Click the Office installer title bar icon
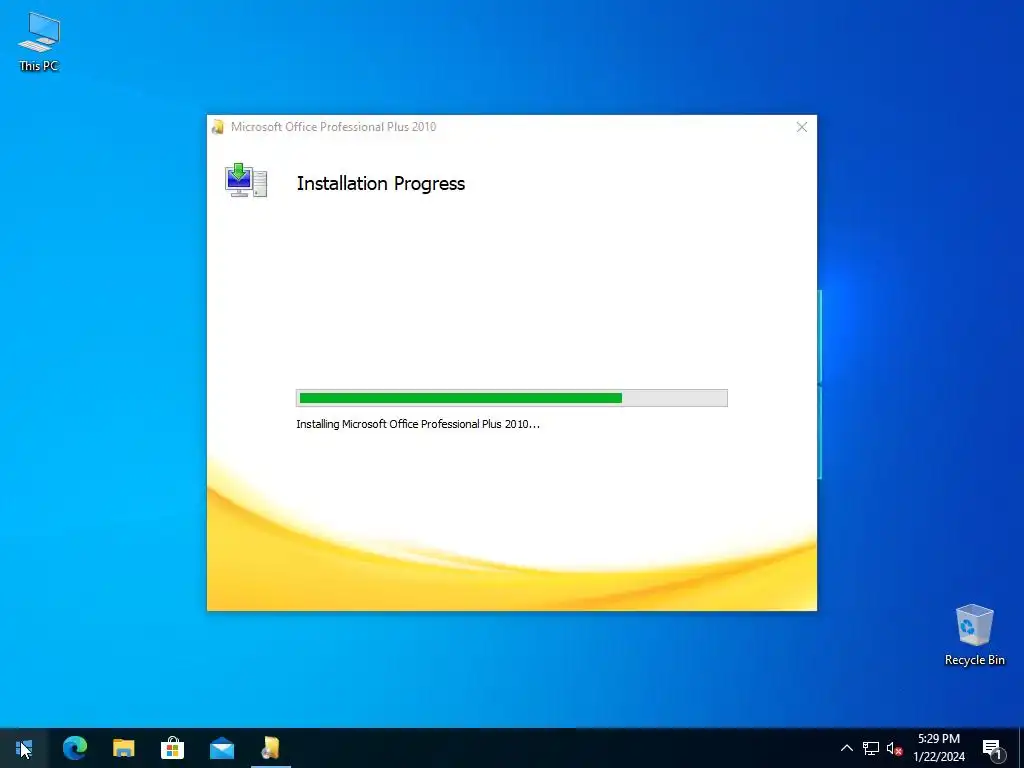The height and width of the screenshot is (768, 1024). [217, 127]
